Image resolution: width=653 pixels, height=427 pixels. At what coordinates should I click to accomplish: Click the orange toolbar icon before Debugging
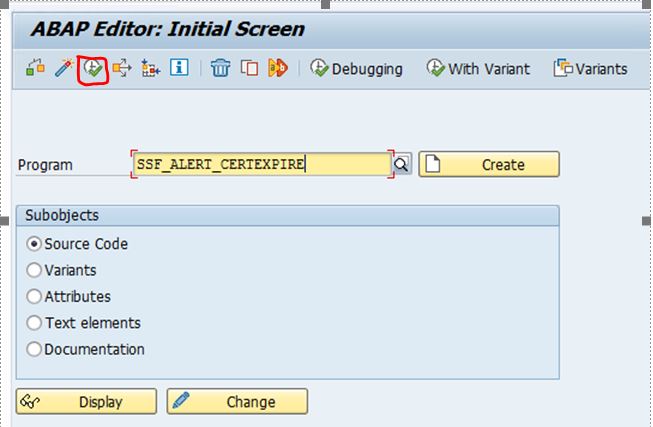(278, 69)
